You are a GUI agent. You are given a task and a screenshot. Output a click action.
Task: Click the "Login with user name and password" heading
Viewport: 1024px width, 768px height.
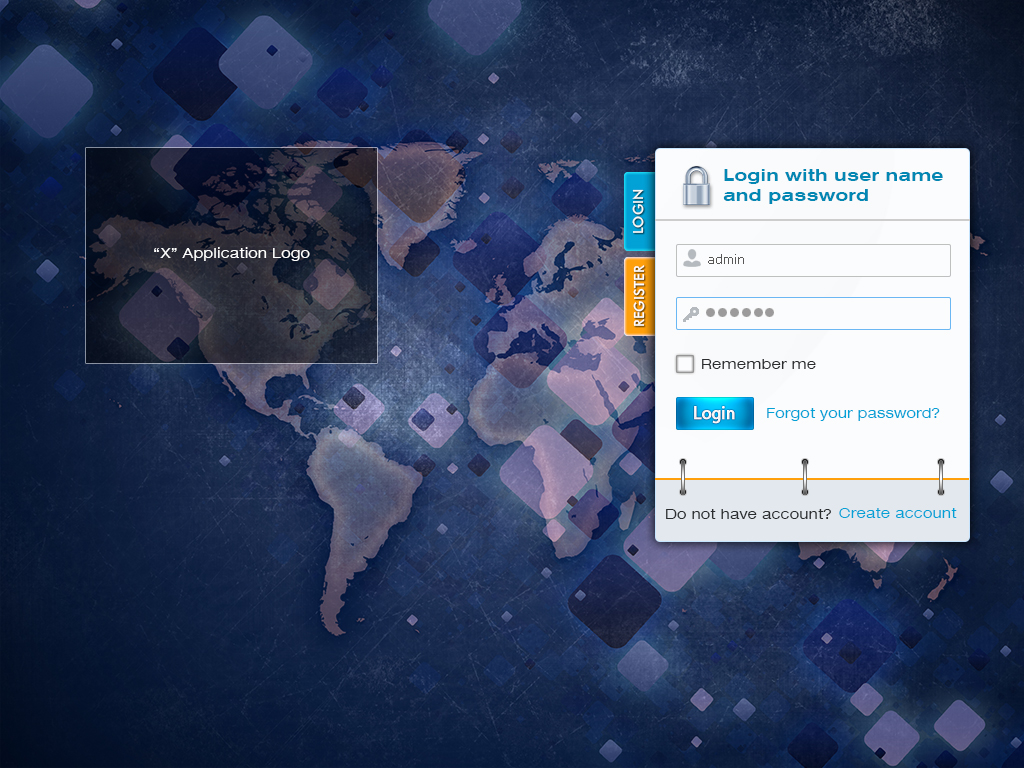833,185
